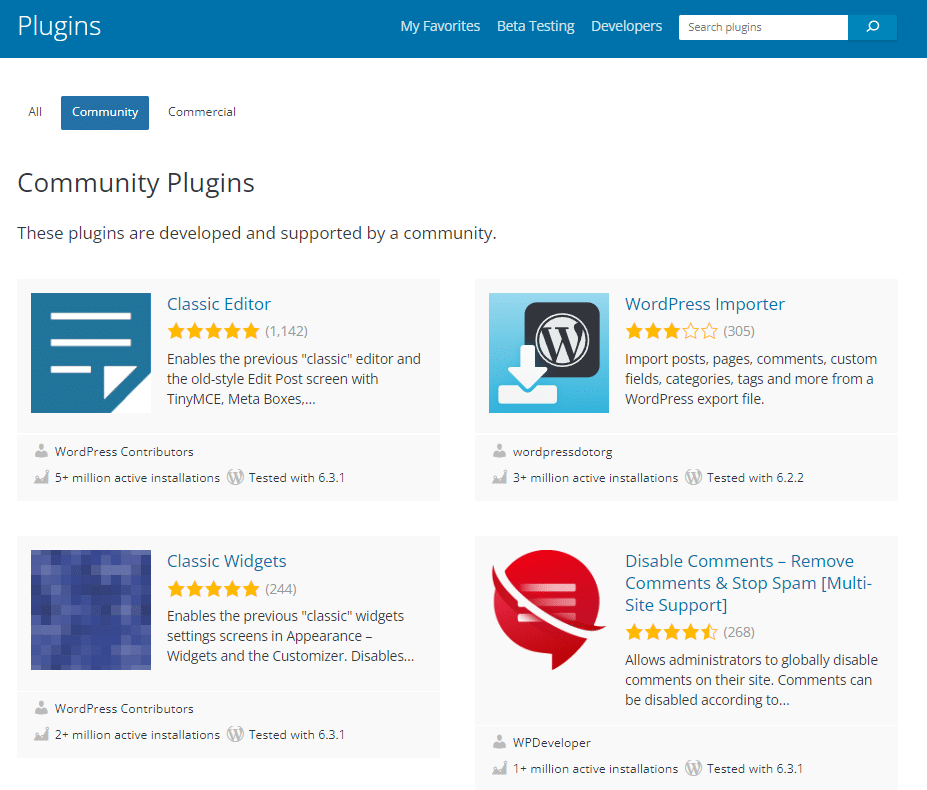The height and width of the screenshot is (790, 927).
Task: Click the 3+ million active installations text
Action: coord(595,478)
